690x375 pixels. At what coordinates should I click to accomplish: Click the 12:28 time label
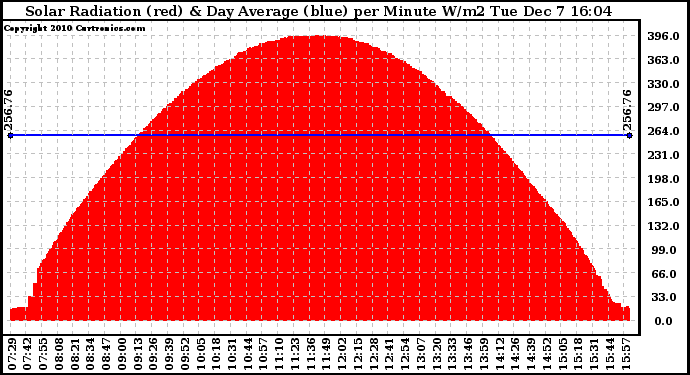[x=374, y=354]
